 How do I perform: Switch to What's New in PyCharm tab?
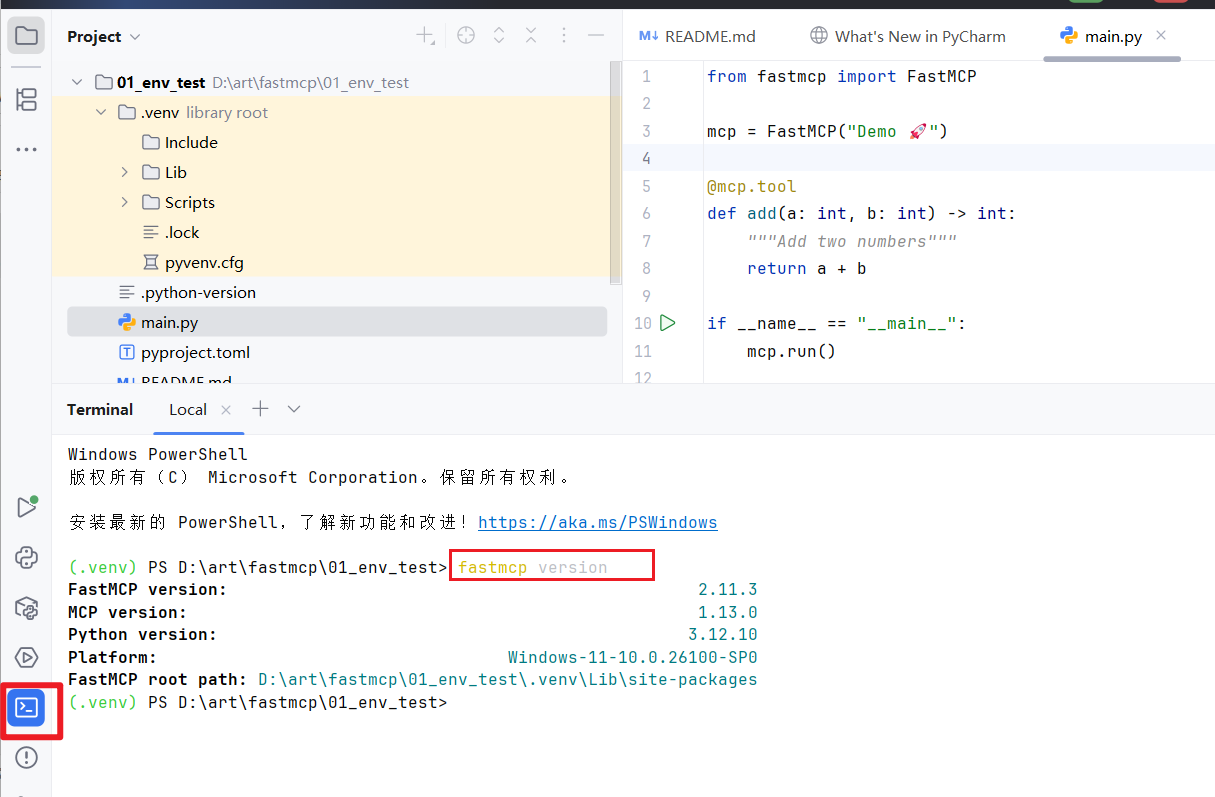coord(907,36)
